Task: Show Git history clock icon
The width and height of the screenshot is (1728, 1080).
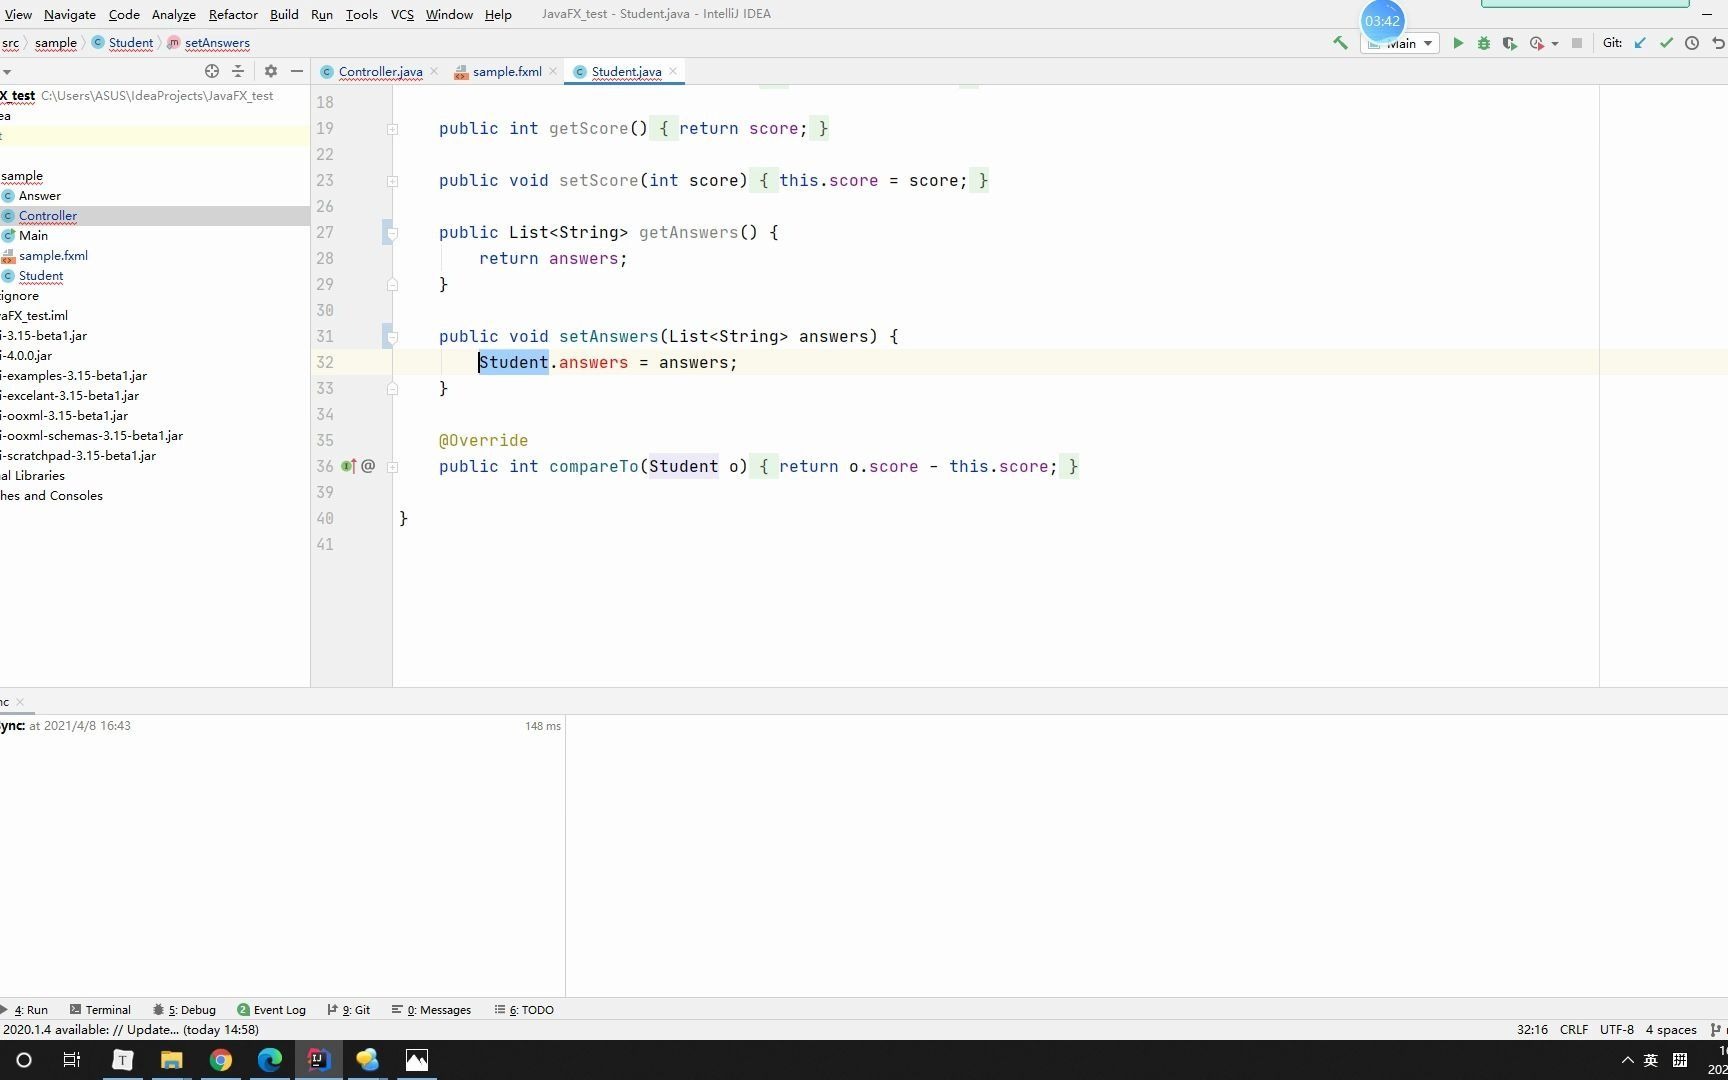Action: pyautogui.click(x=1692, y=43)
